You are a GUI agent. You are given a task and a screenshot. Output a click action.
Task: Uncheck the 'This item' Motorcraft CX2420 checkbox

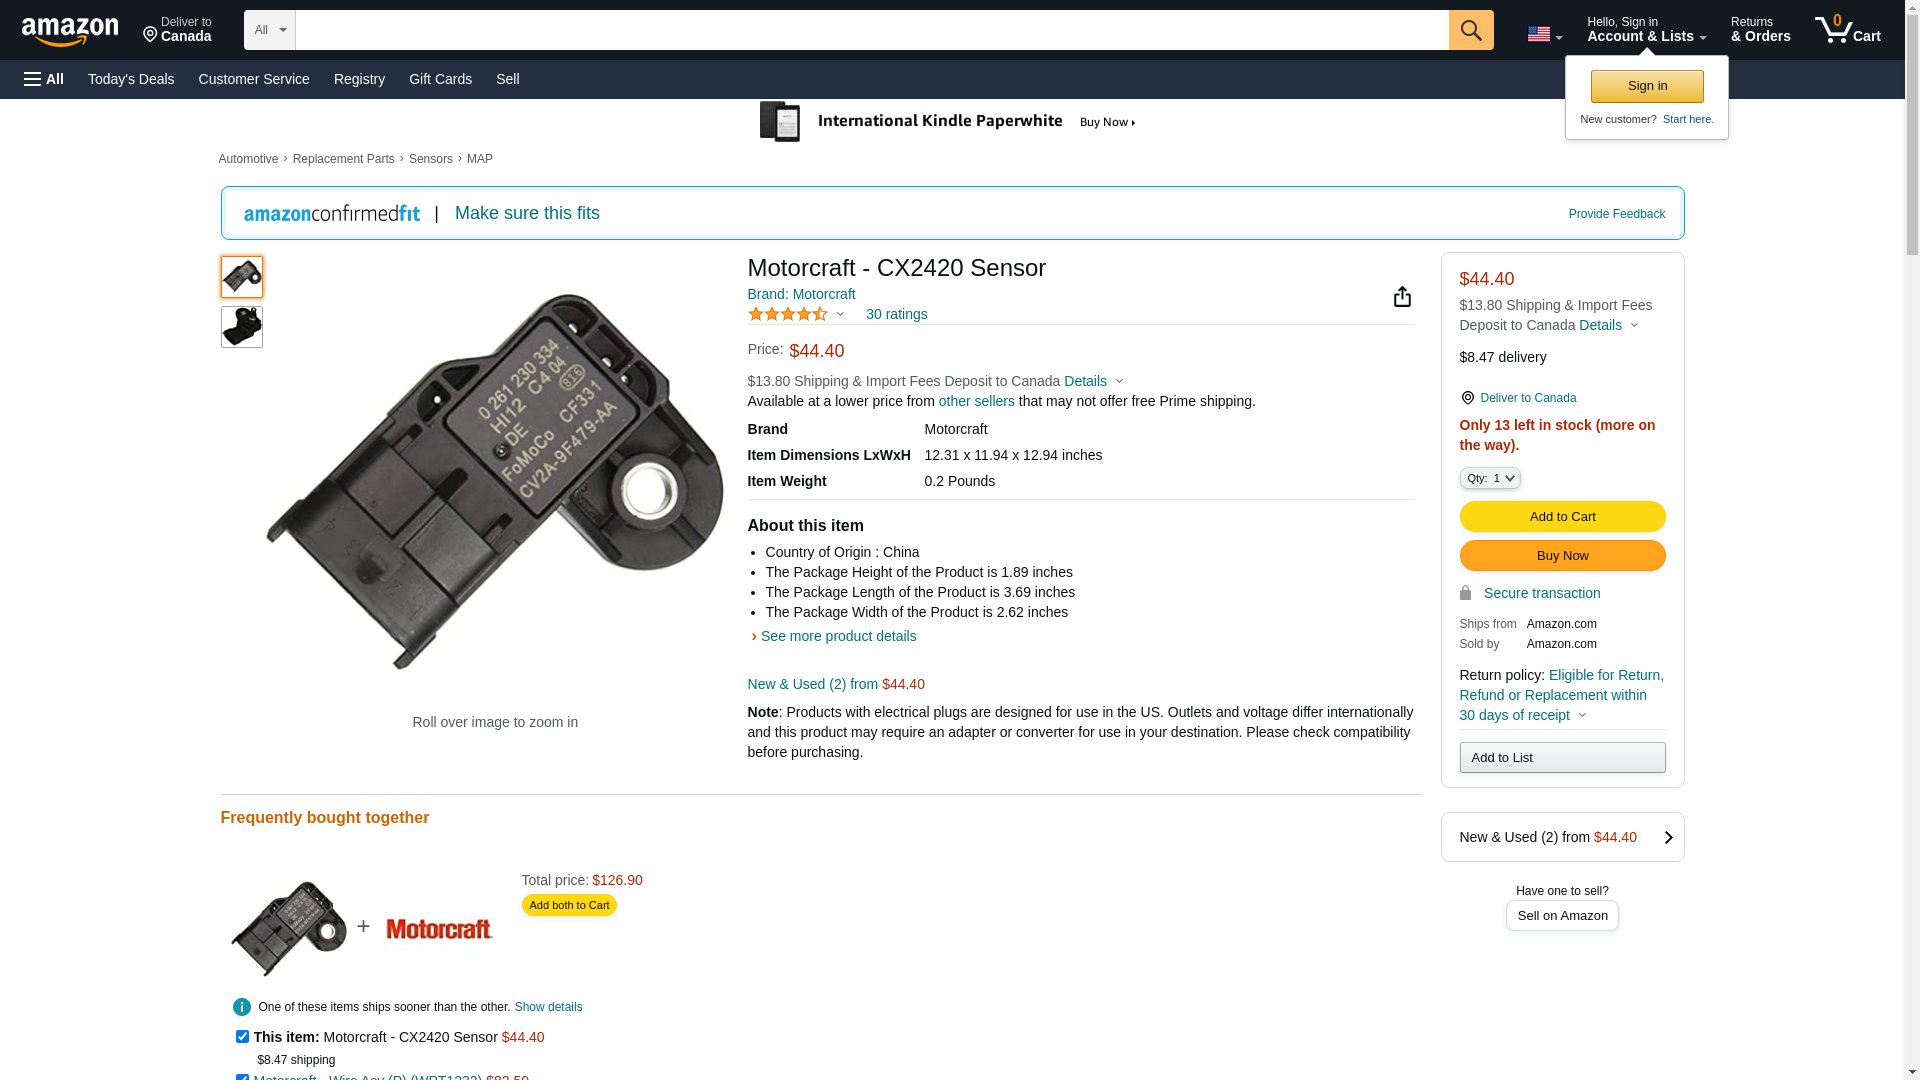coord(242,1037)
